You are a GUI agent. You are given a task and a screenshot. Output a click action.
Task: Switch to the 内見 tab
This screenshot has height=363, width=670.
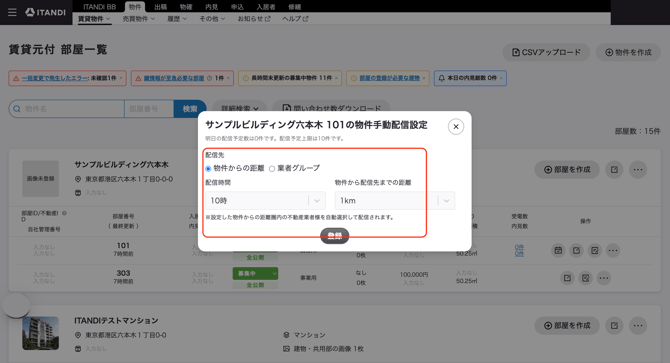pyautogui.click(x=212, y=7)
